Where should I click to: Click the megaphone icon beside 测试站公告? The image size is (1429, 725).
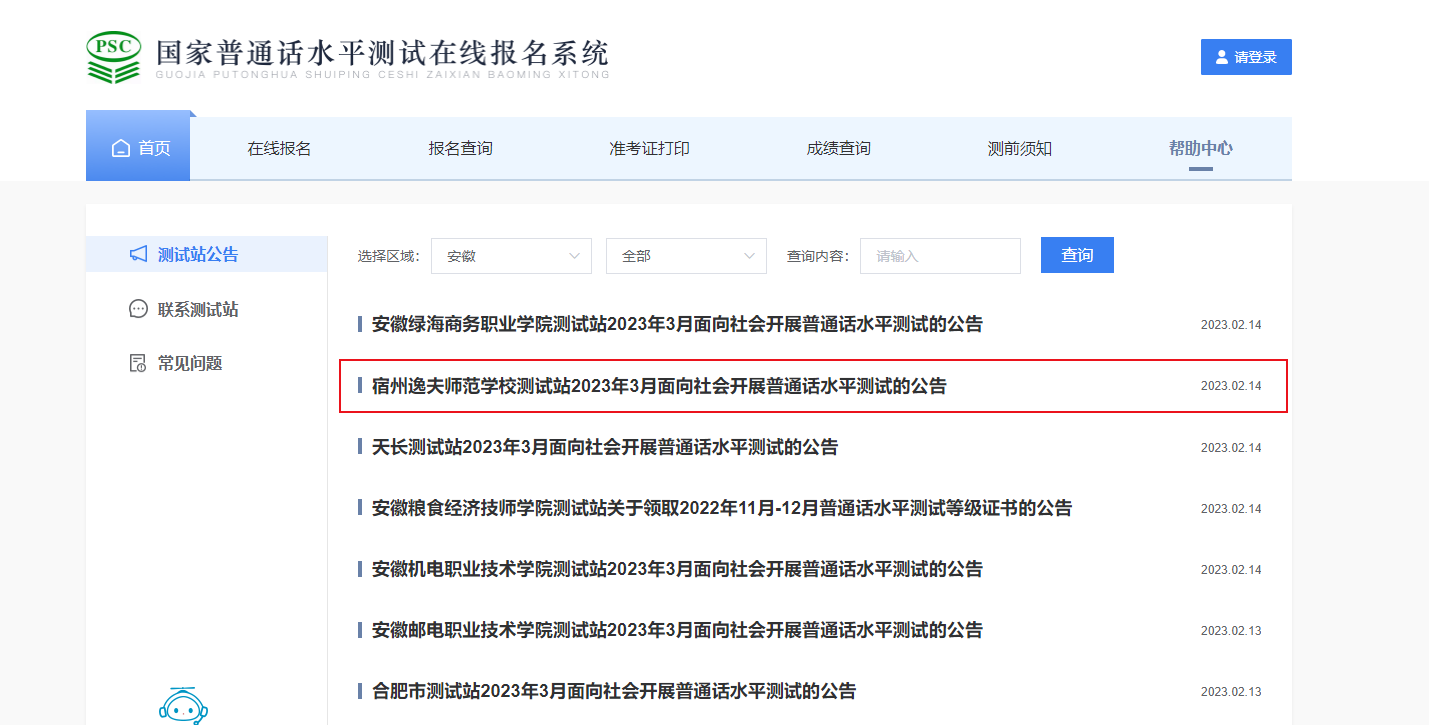click(x=139, y=254)
